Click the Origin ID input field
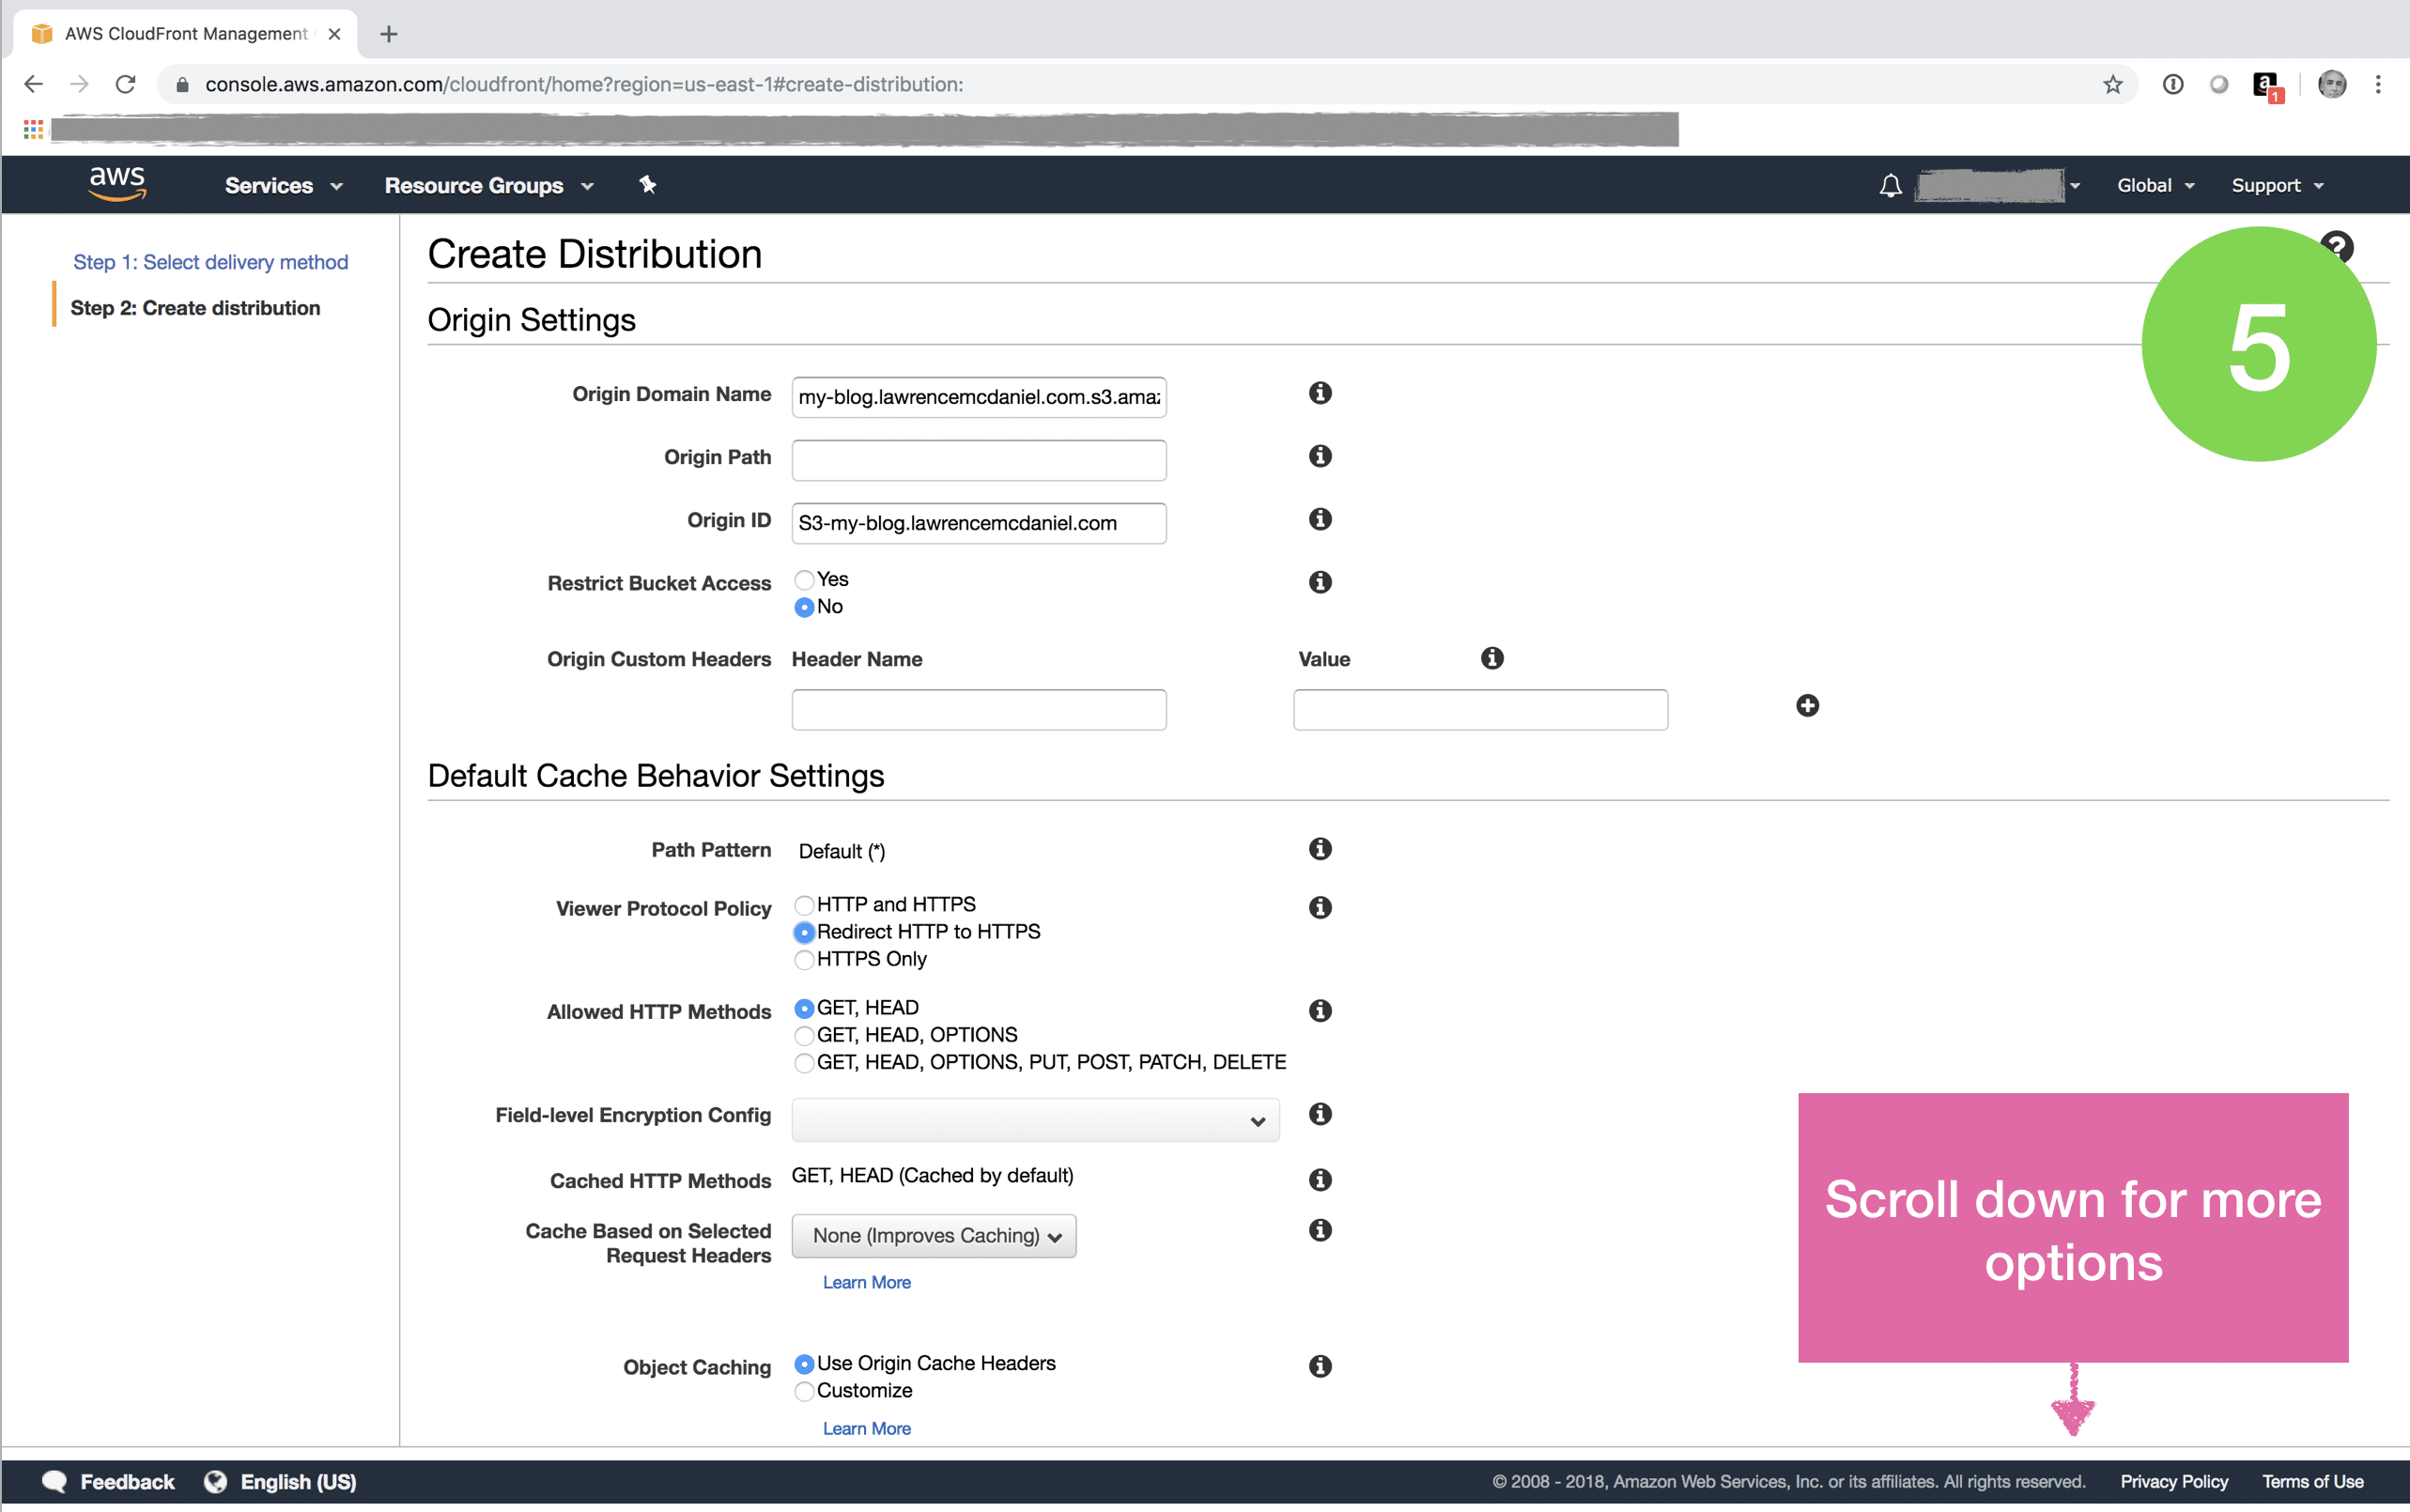Image resolution: width=2410 pixels, height=1512 pixels. [x=979, y=523]
